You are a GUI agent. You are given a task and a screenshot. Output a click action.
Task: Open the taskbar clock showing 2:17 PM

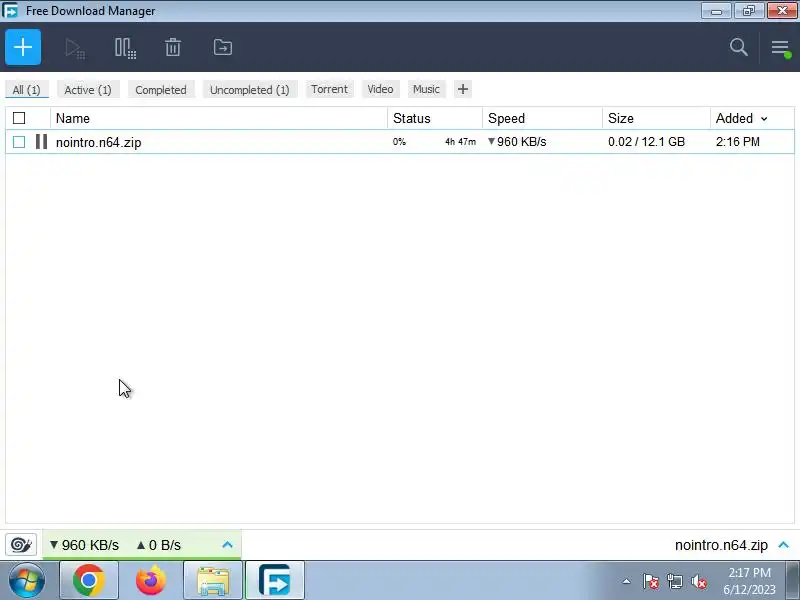(749, 581)
